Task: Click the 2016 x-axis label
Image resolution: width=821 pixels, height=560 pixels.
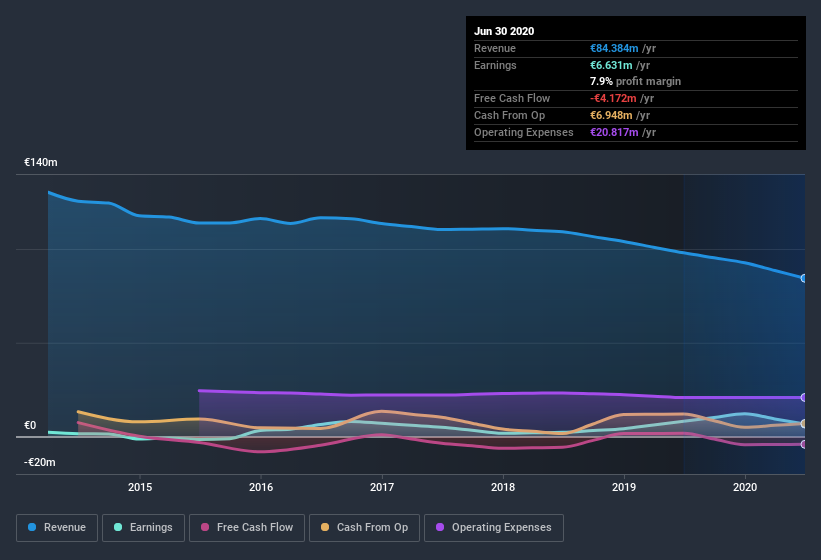Action: click(261, 487)
